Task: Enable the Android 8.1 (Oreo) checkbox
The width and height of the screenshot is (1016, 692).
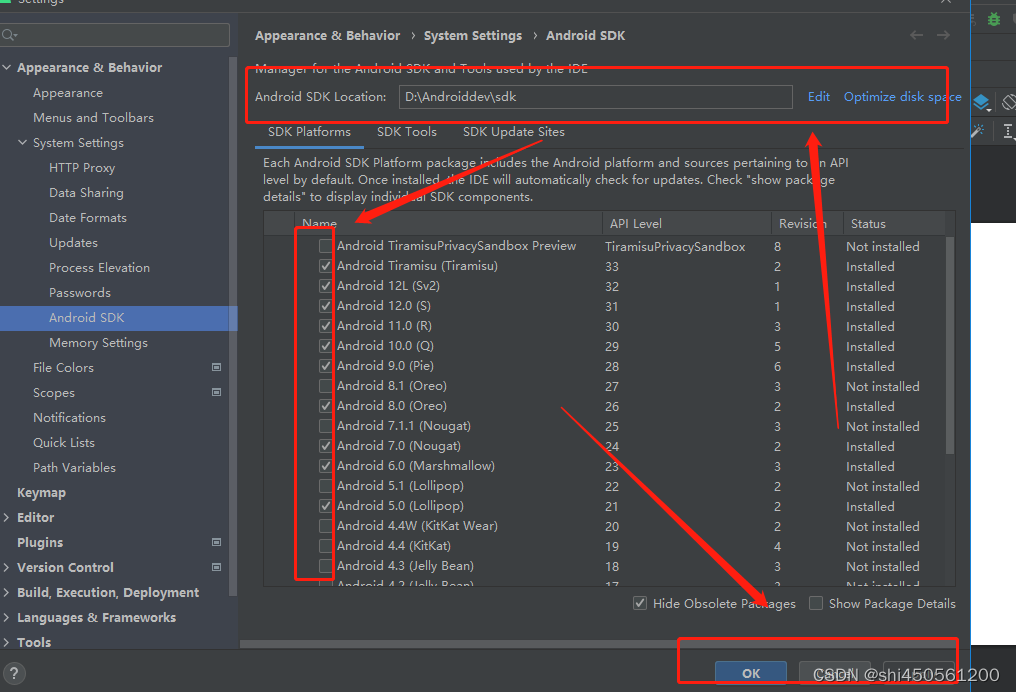Action: tap(325, 386)
